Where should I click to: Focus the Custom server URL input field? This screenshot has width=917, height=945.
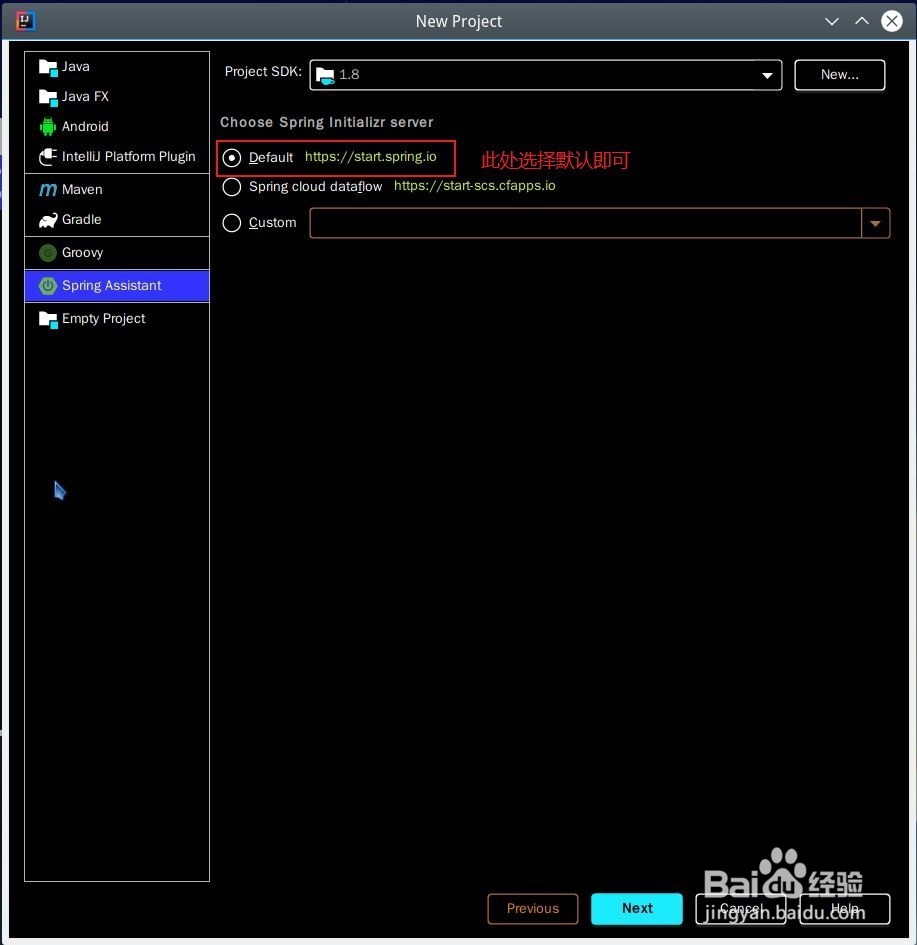click(586, 224)
